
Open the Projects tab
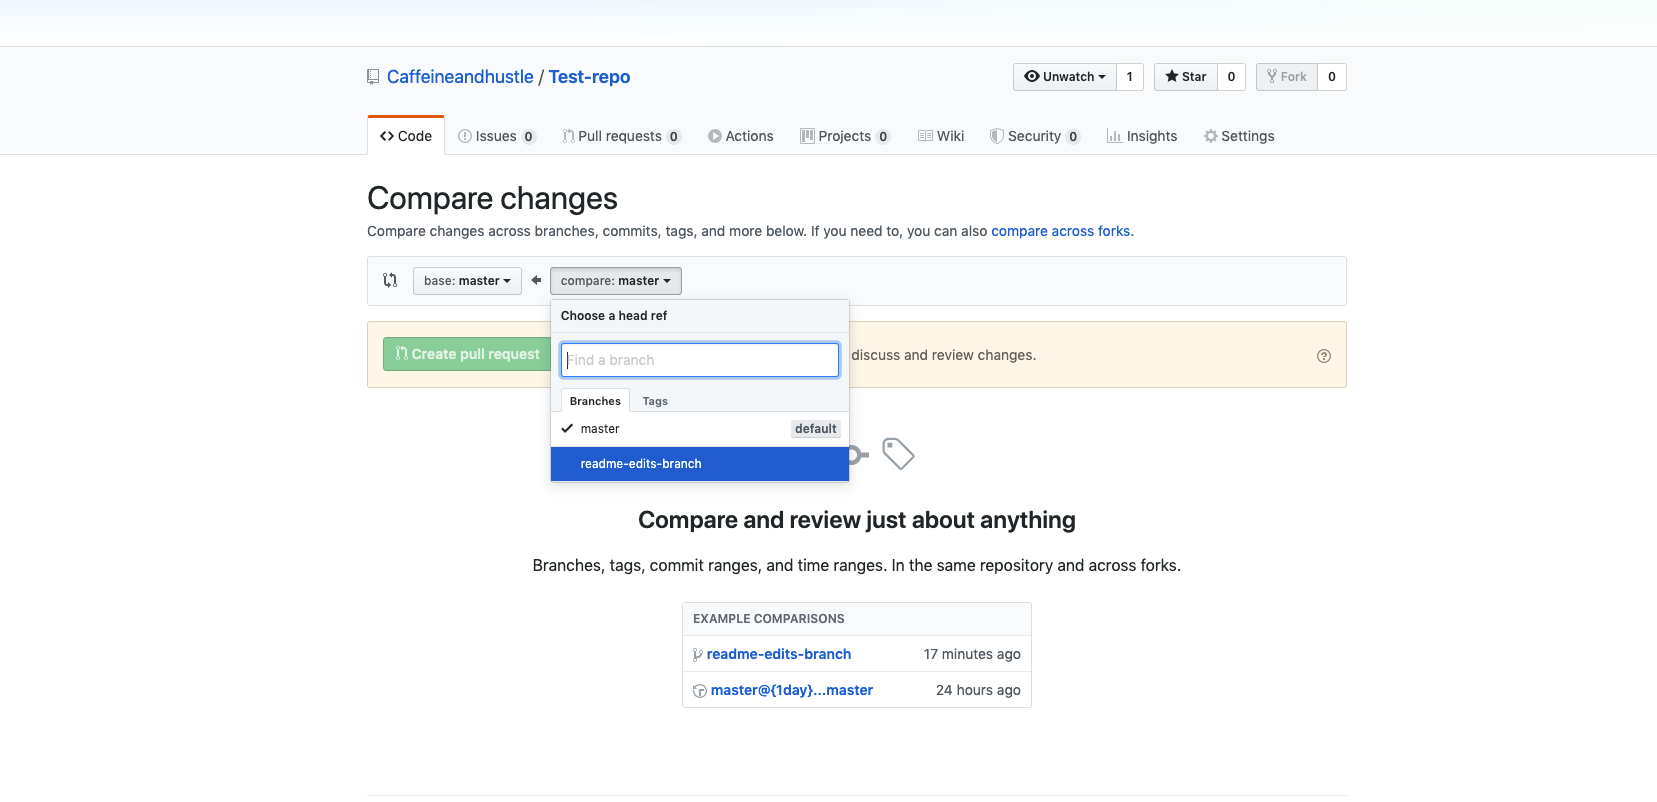[x=845, y=136]
